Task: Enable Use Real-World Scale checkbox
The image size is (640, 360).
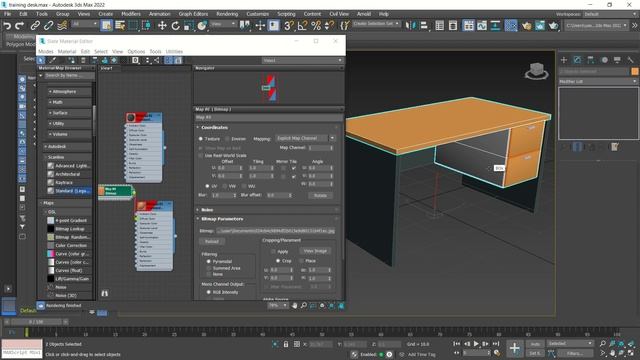Action: coord(200,156)
